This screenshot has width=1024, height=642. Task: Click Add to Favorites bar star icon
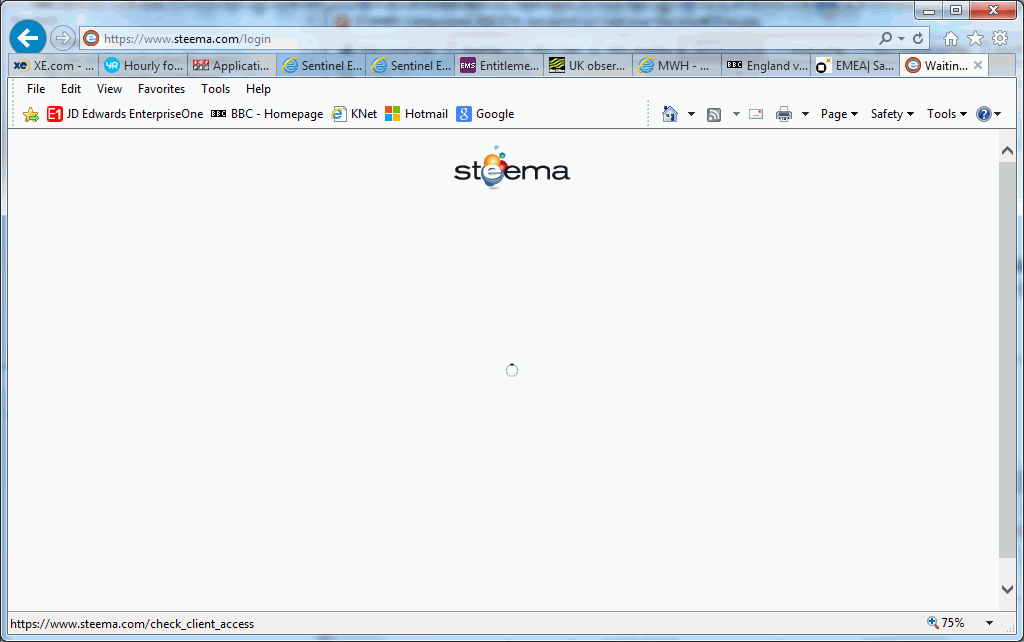tap(31, 115)
